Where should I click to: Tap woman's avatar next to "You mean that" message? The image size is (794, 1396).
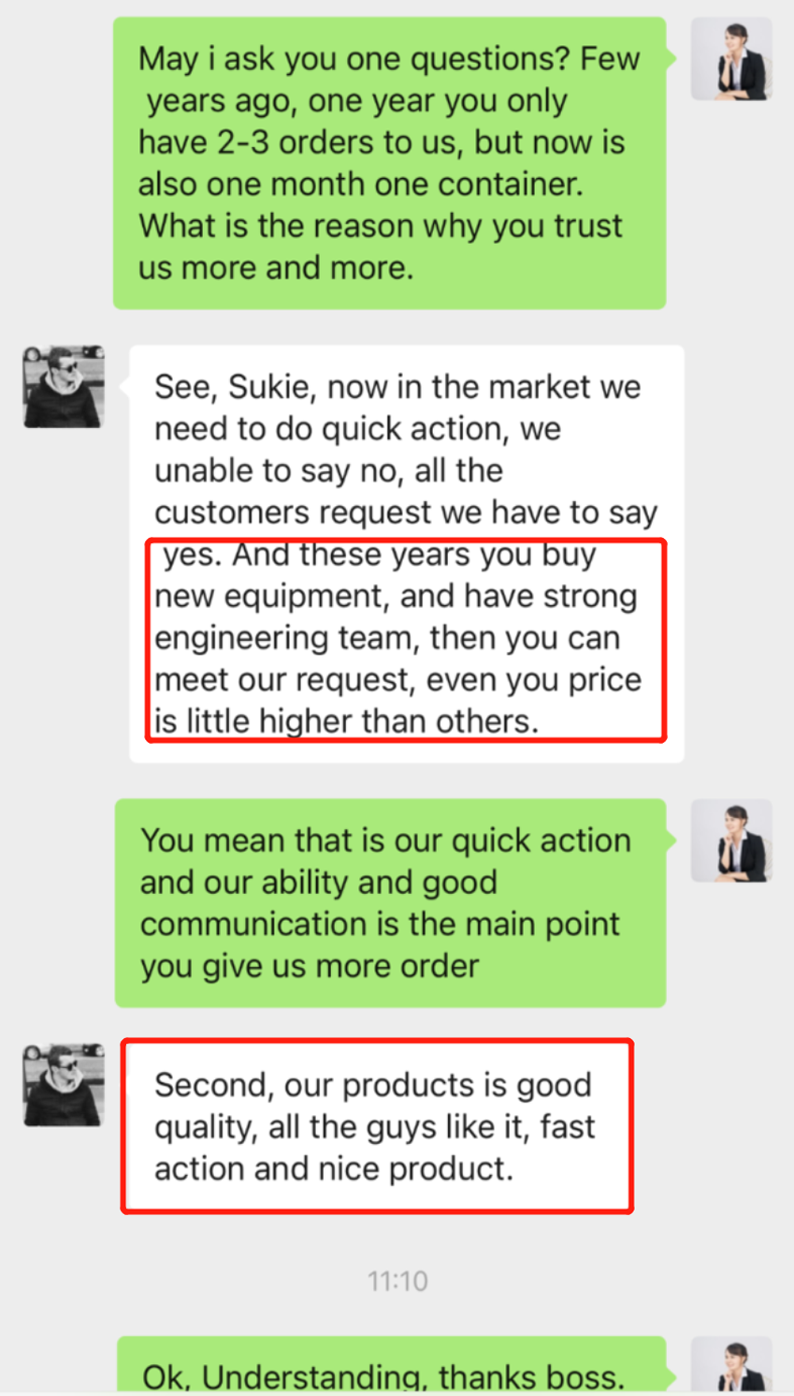pos(731,840)
